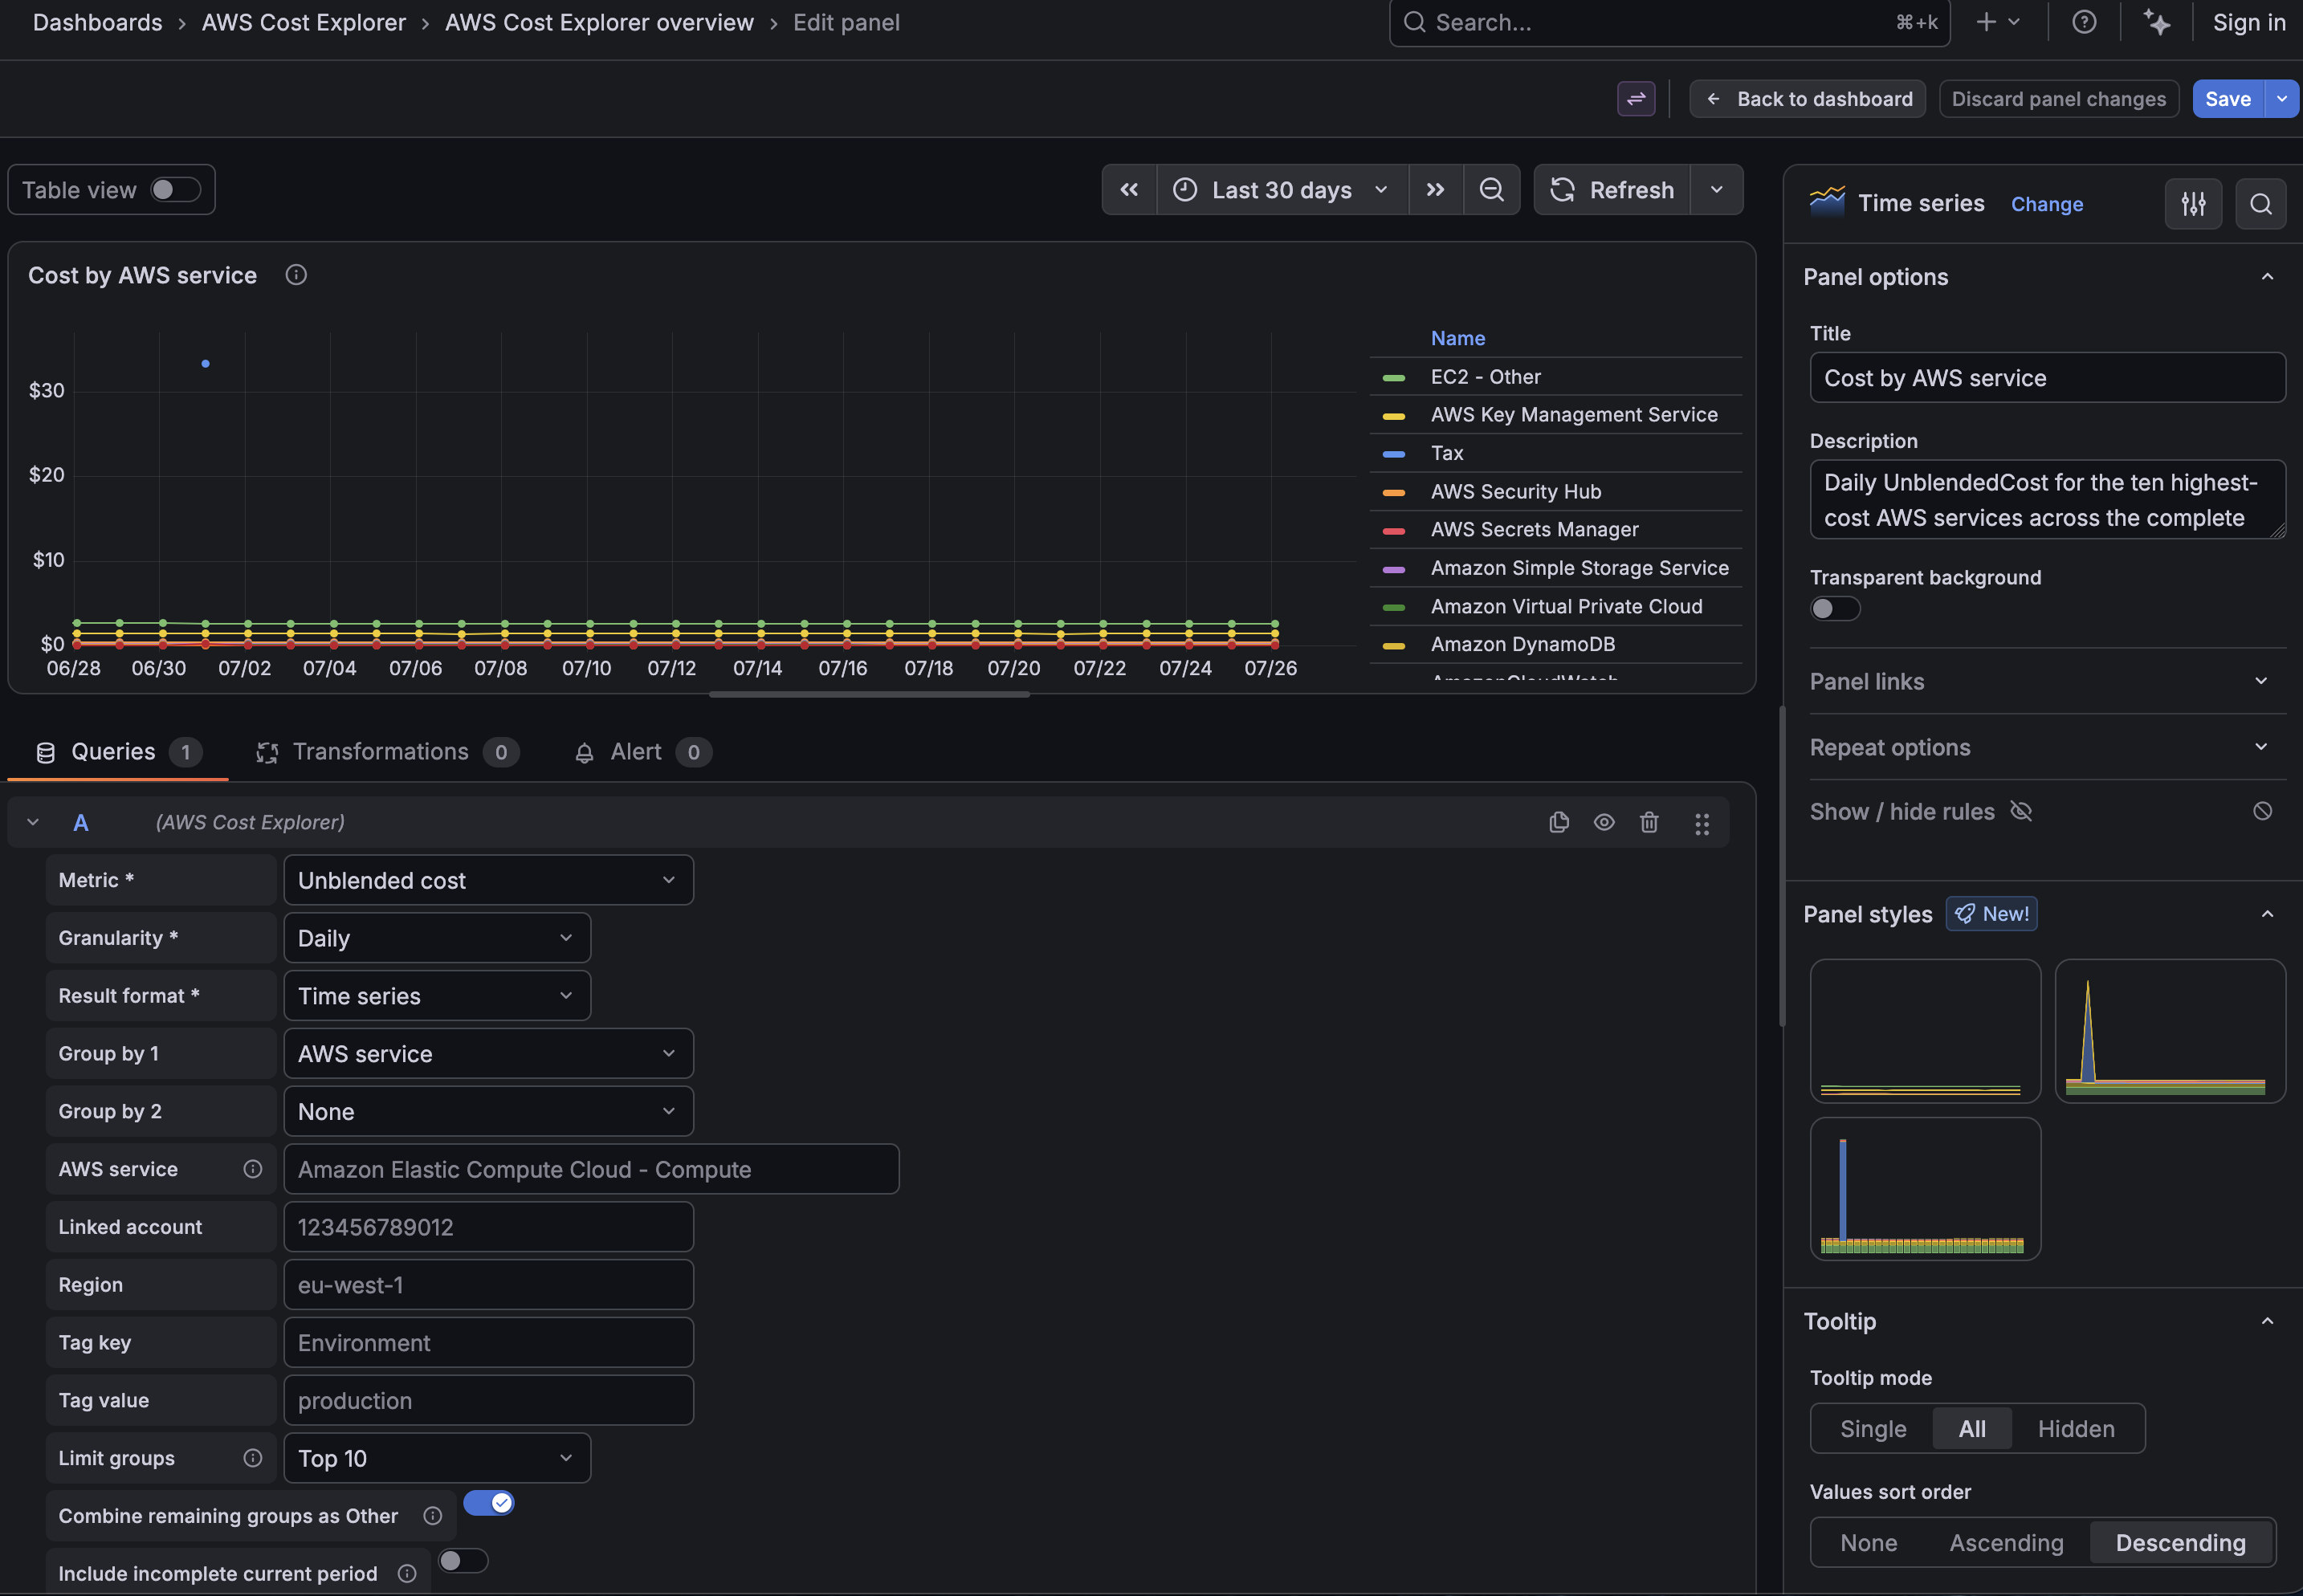Toggle query A visibility eye

(x=1604, y=822)
